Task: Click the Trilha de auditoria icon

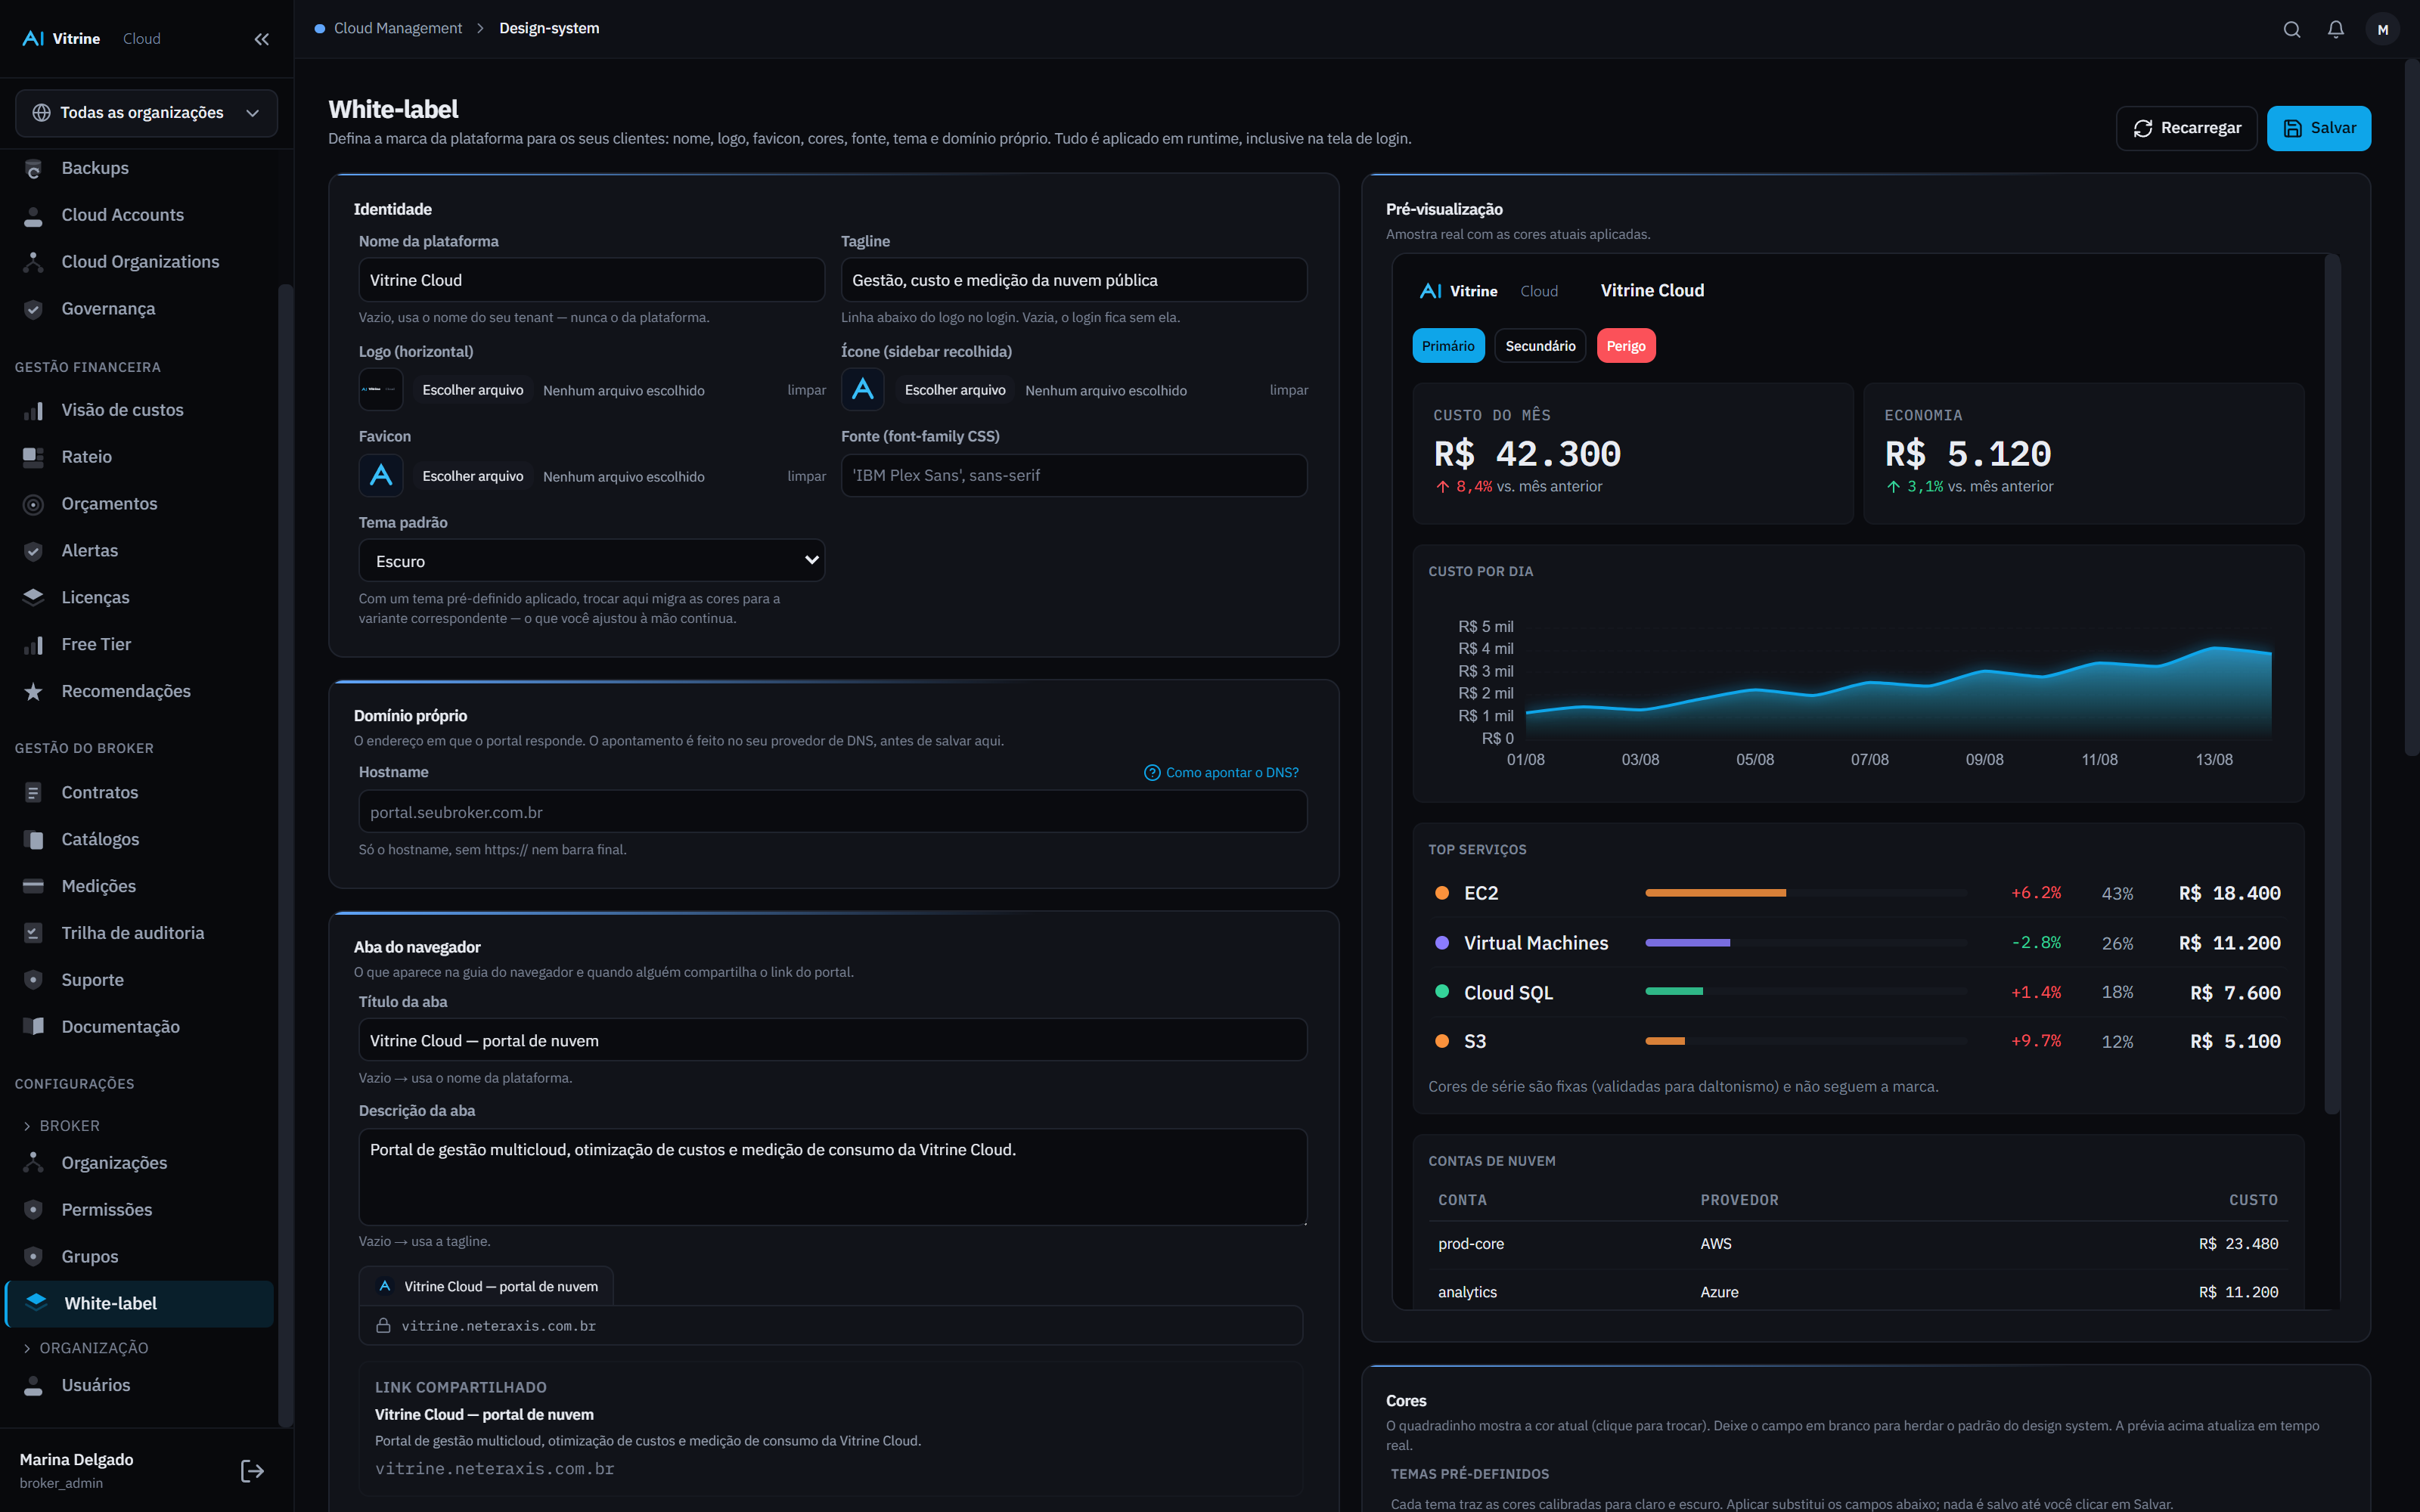Action: [x=33, y=933]
